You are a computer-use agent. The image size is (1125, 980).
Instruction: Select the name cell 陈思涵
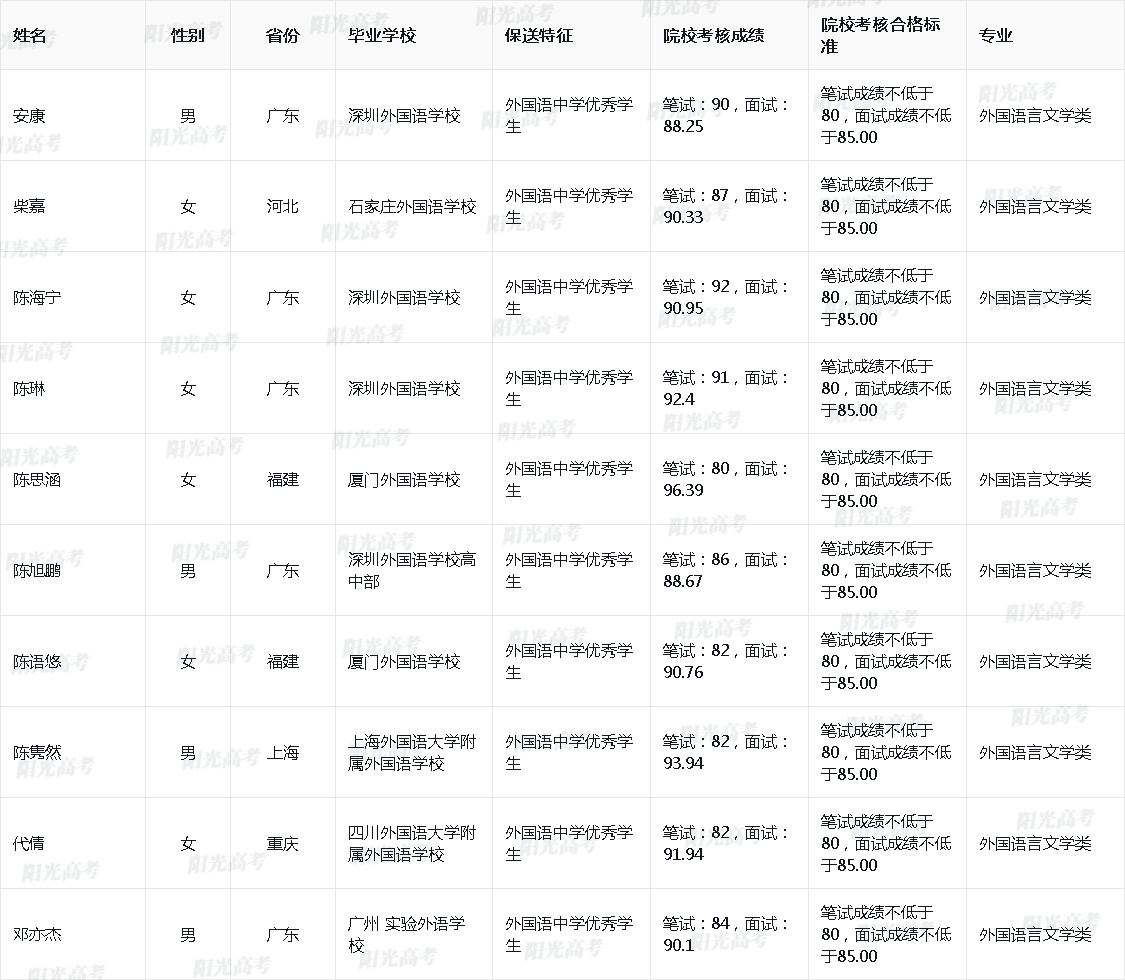pyautogui.click(x=37, y=479)
